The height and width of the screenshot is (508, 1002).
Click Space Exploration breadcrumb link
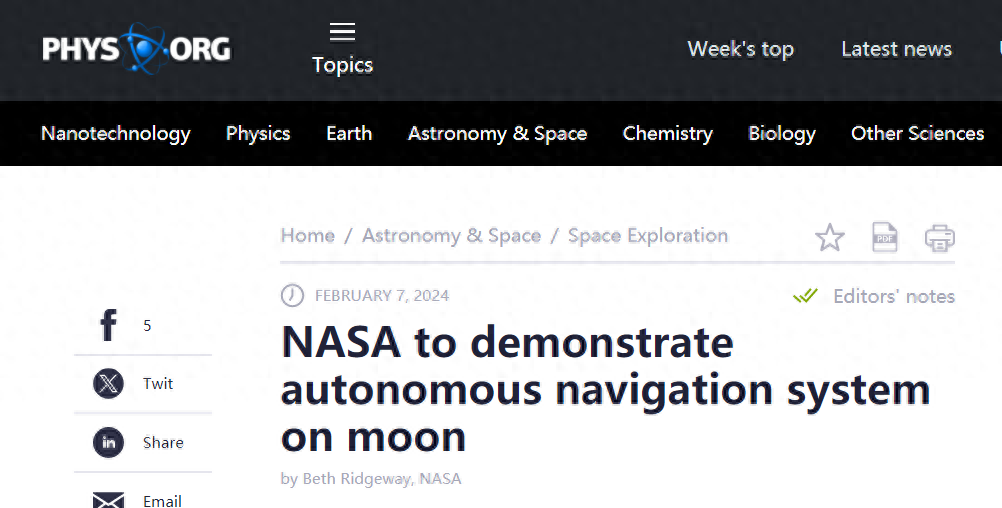(x=647, y=236)
